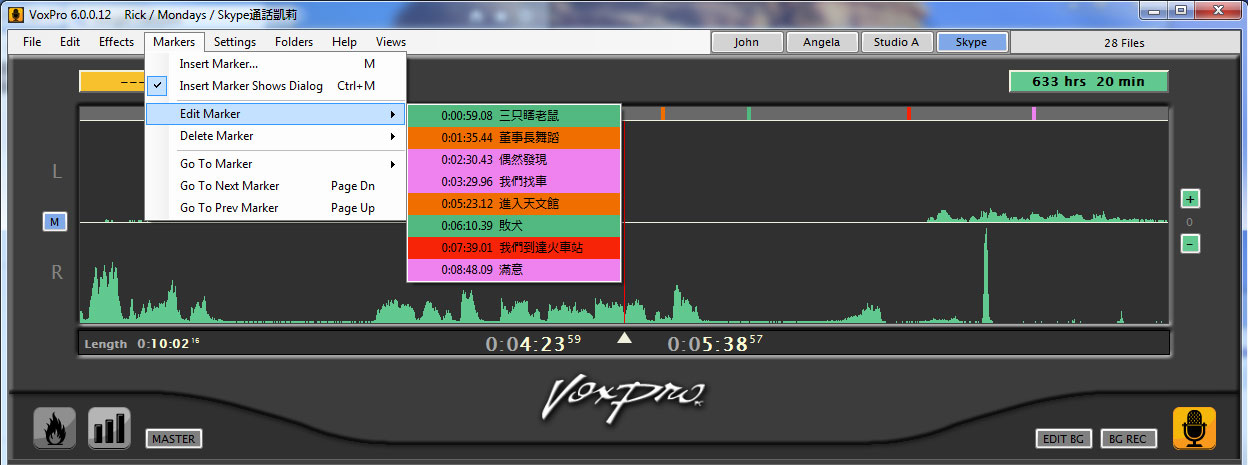The image size is (1248, 465).
Task: Select the 0:05:23.12 marker entry
Action: 514,204
